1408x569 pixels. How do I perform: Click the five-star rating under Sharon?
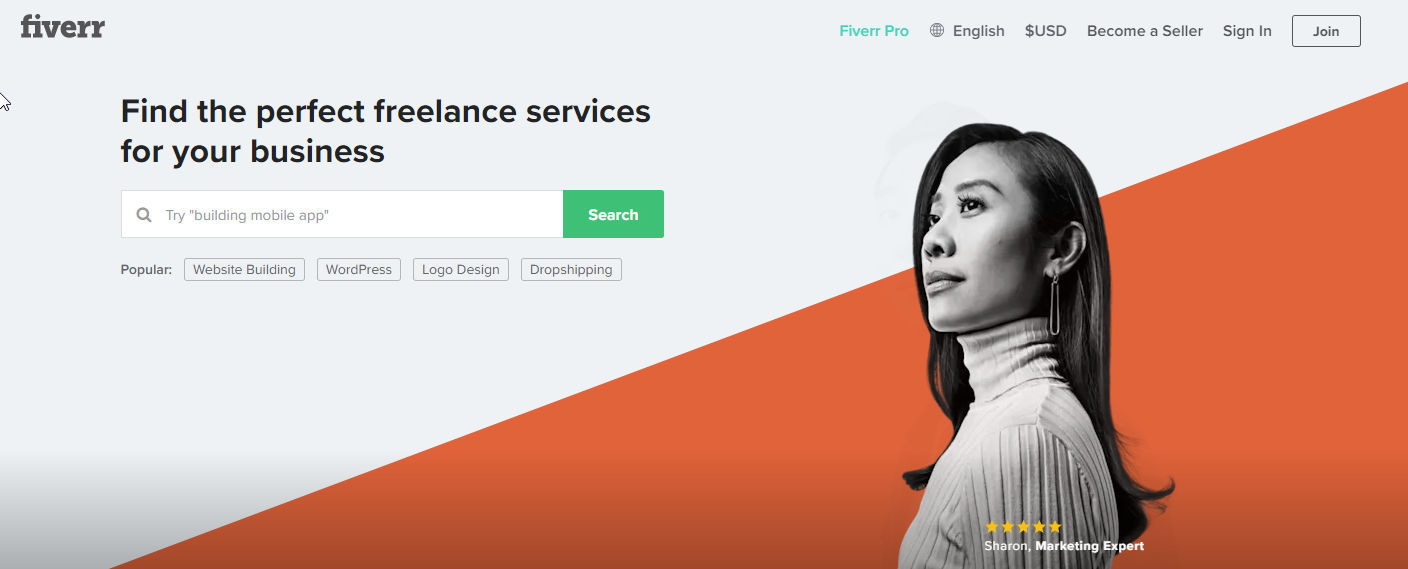click(x=1023, y=526)
